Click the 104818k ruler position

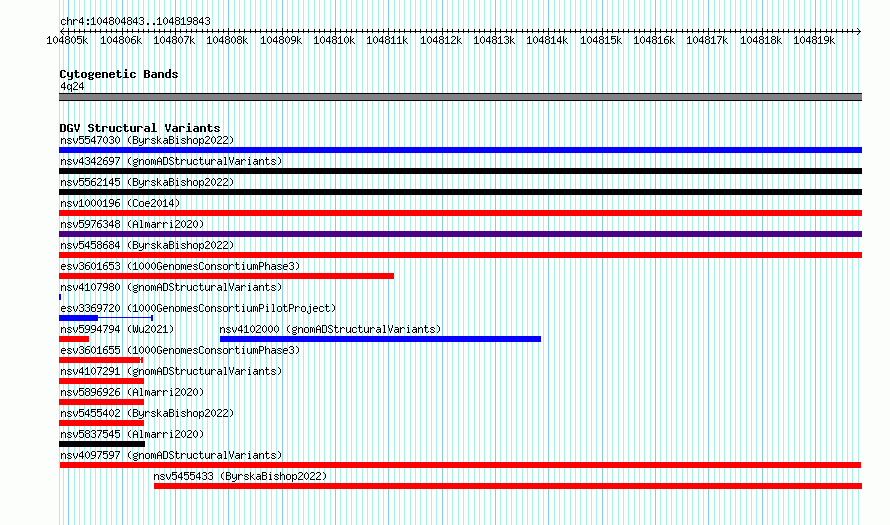(x=761, y=40)
